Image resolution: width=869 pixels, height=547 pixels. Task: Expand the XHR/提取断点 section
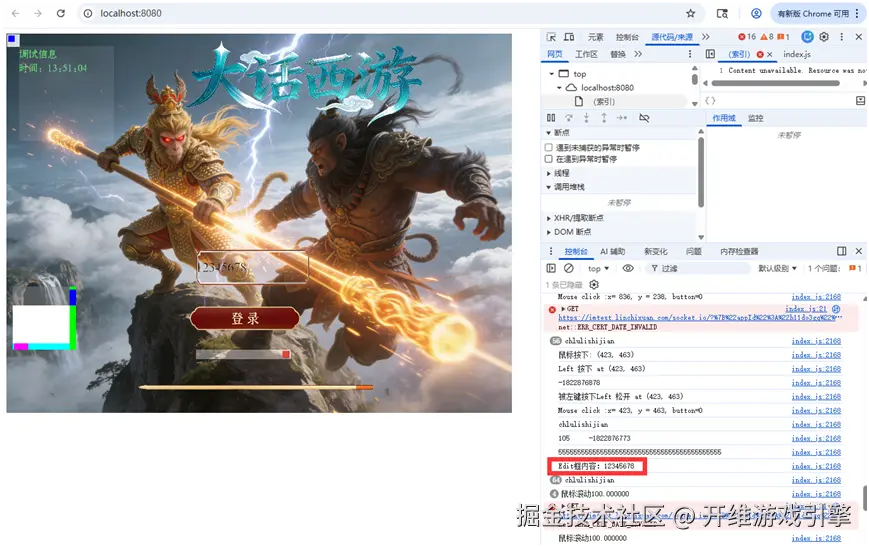(x=549, y=218)
